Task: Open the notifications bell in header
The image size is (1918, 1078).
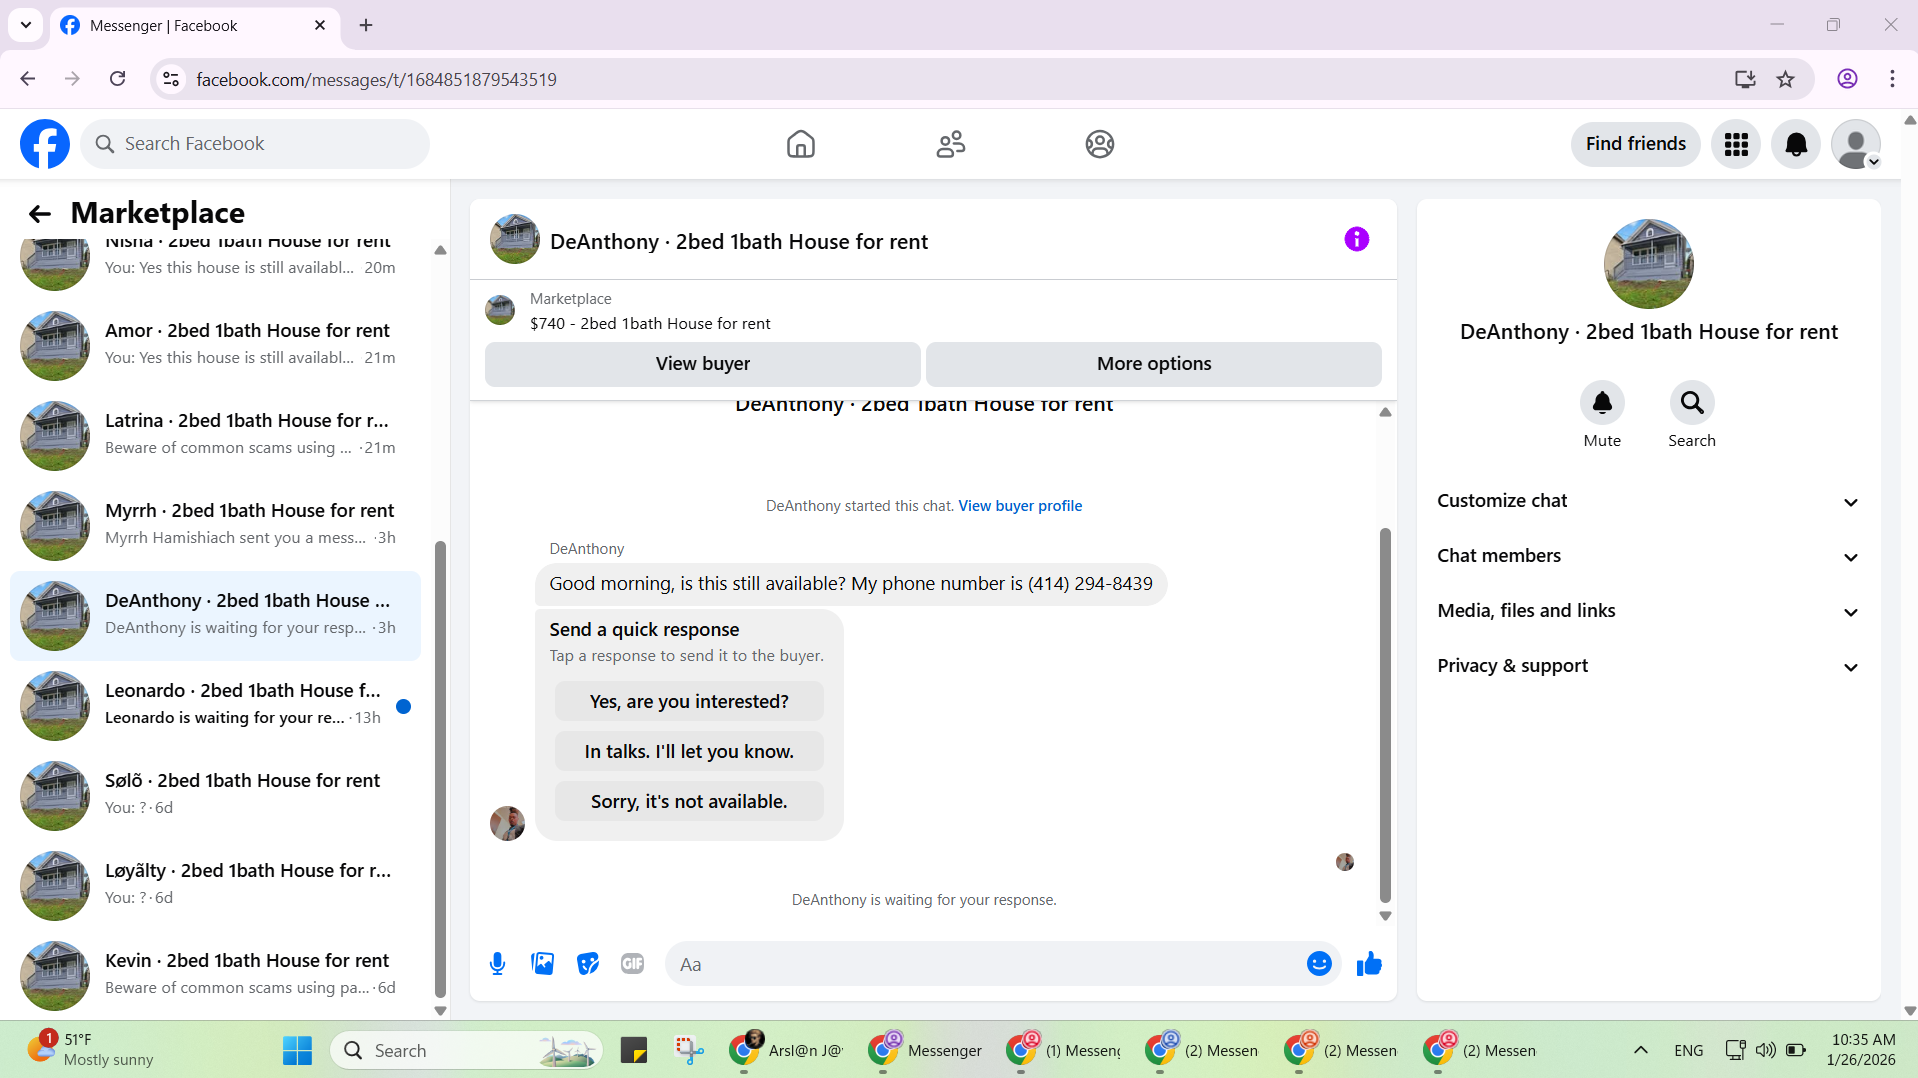Action: 1796,144
